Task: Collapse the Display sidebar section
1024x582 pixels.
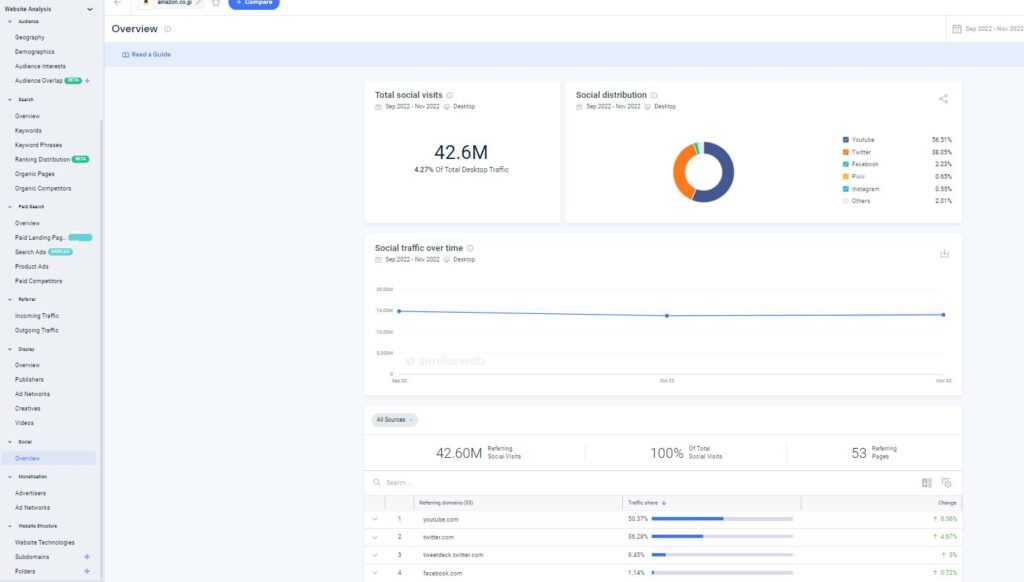Action: click(10, 349)
